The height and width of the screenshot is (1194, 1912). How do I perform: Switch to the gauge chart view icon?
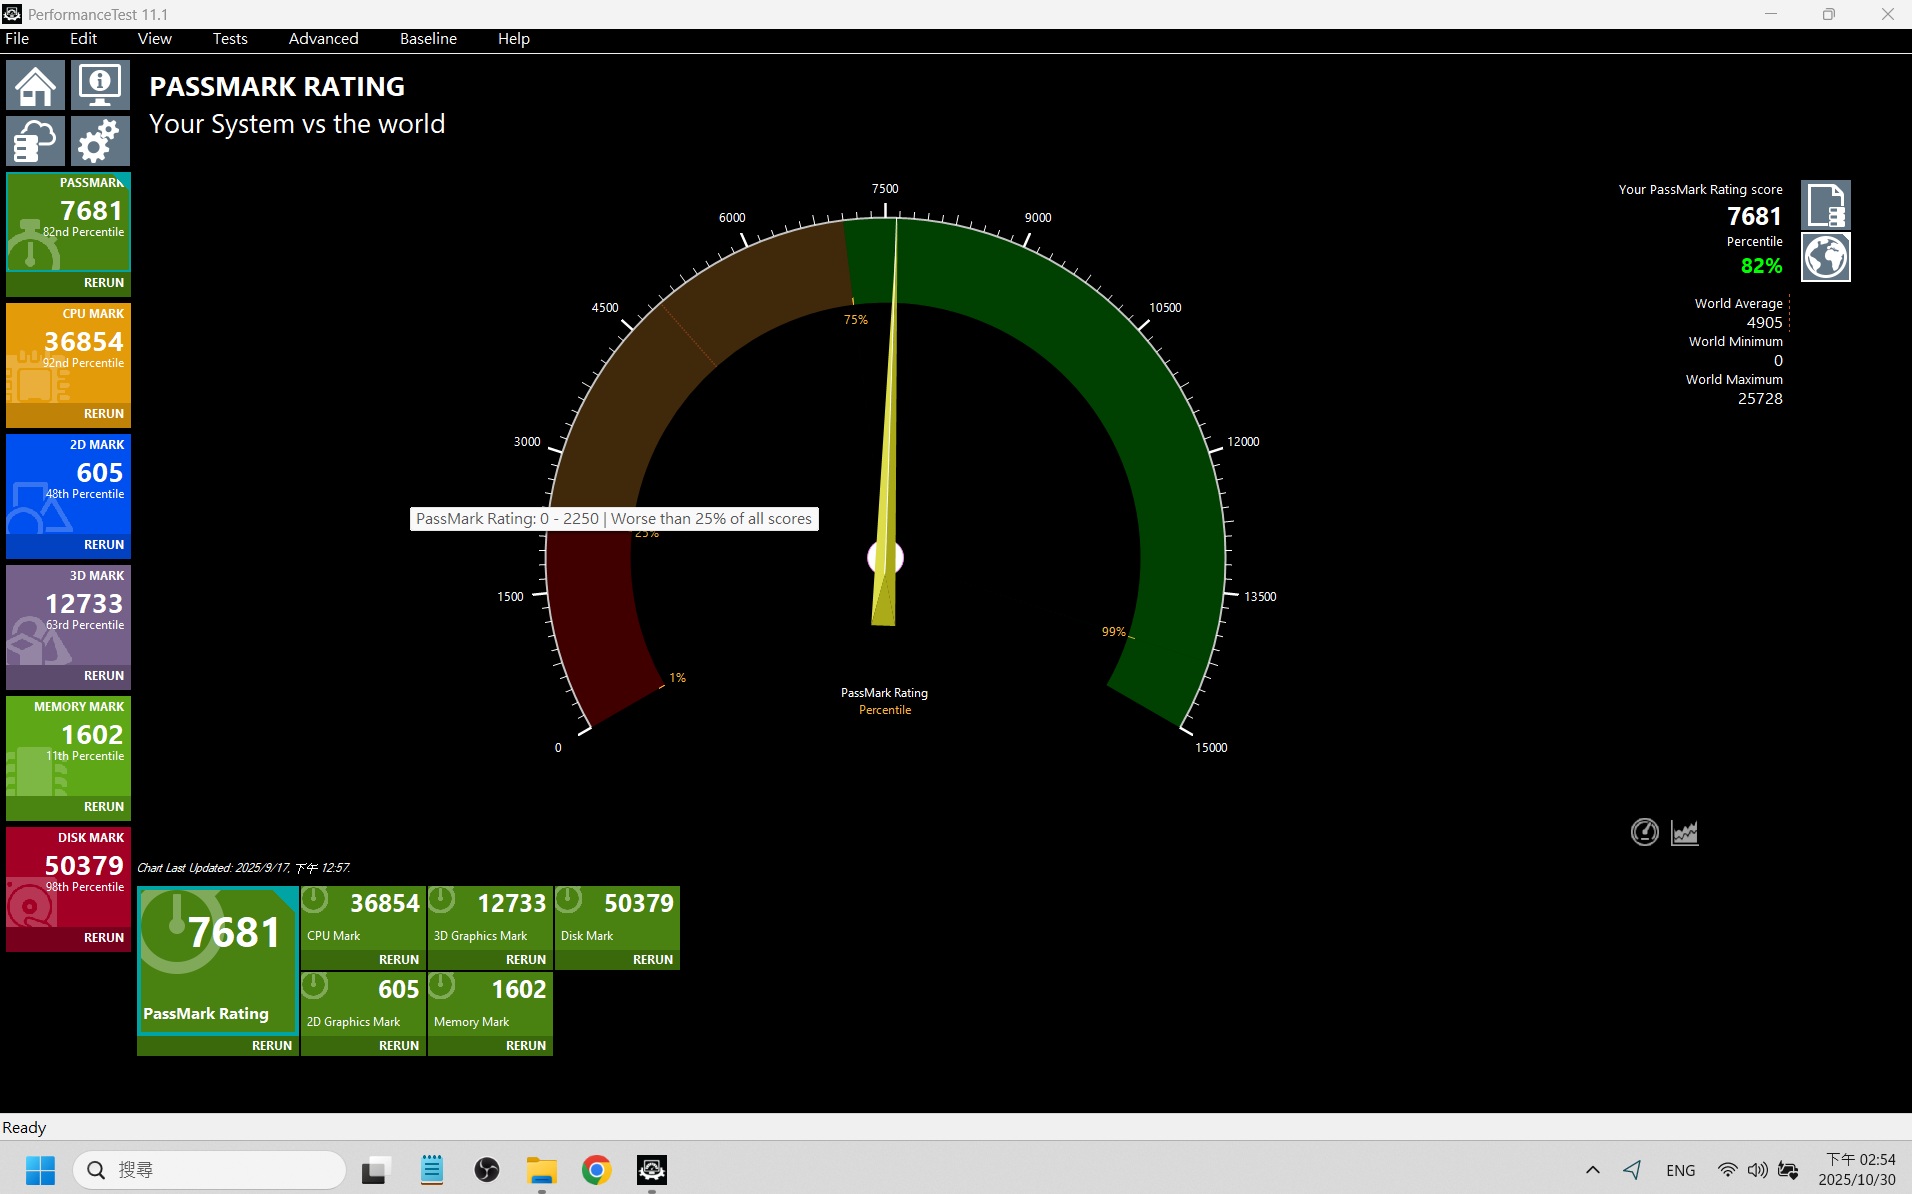click(1644, 832)
